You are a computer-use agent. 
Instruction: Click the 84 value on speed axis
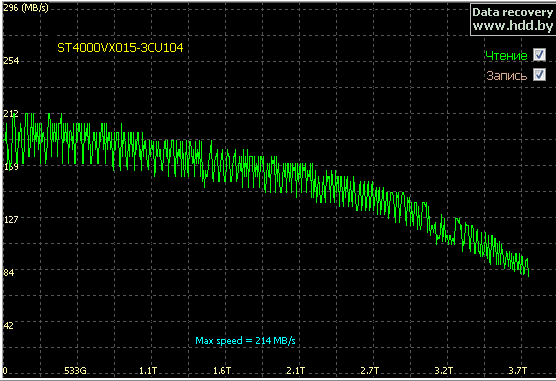9,272
